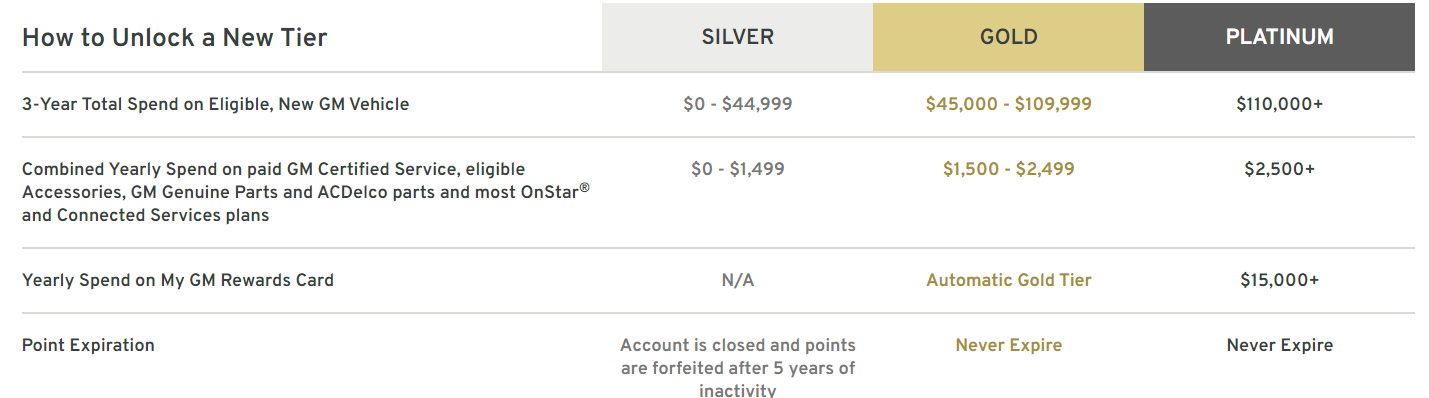Click the Gold $1,500 - $2,499 value

pyautogui.click(x=1008, y=170)
